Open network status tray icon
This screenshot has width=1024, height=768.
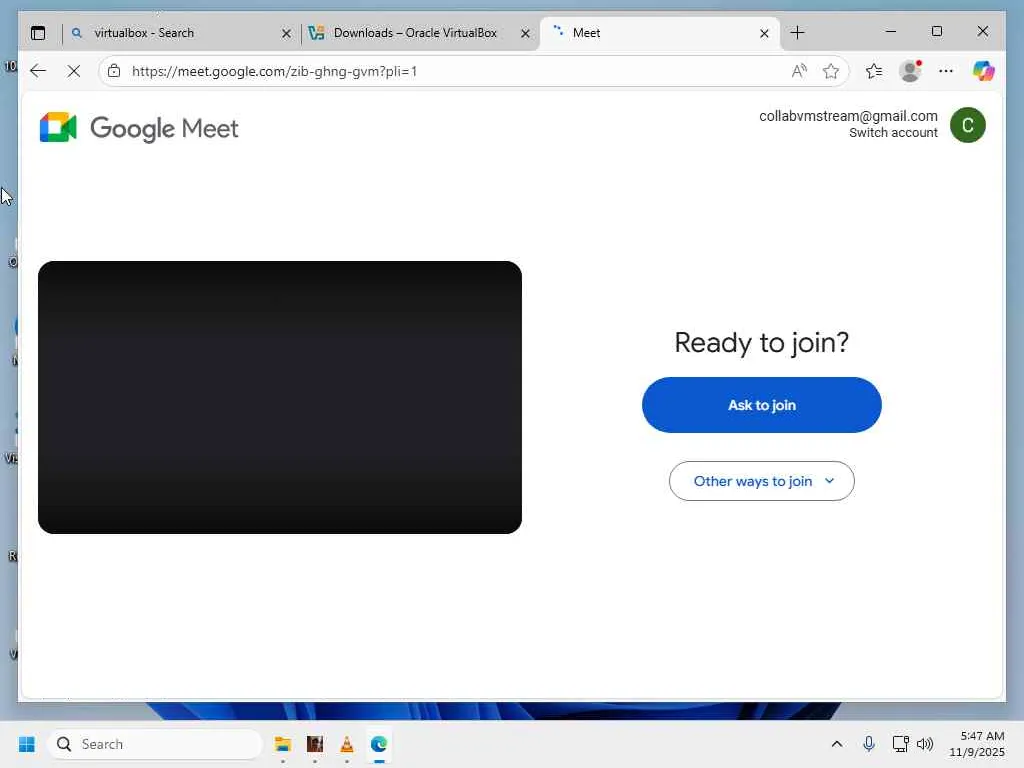[900, 744]
